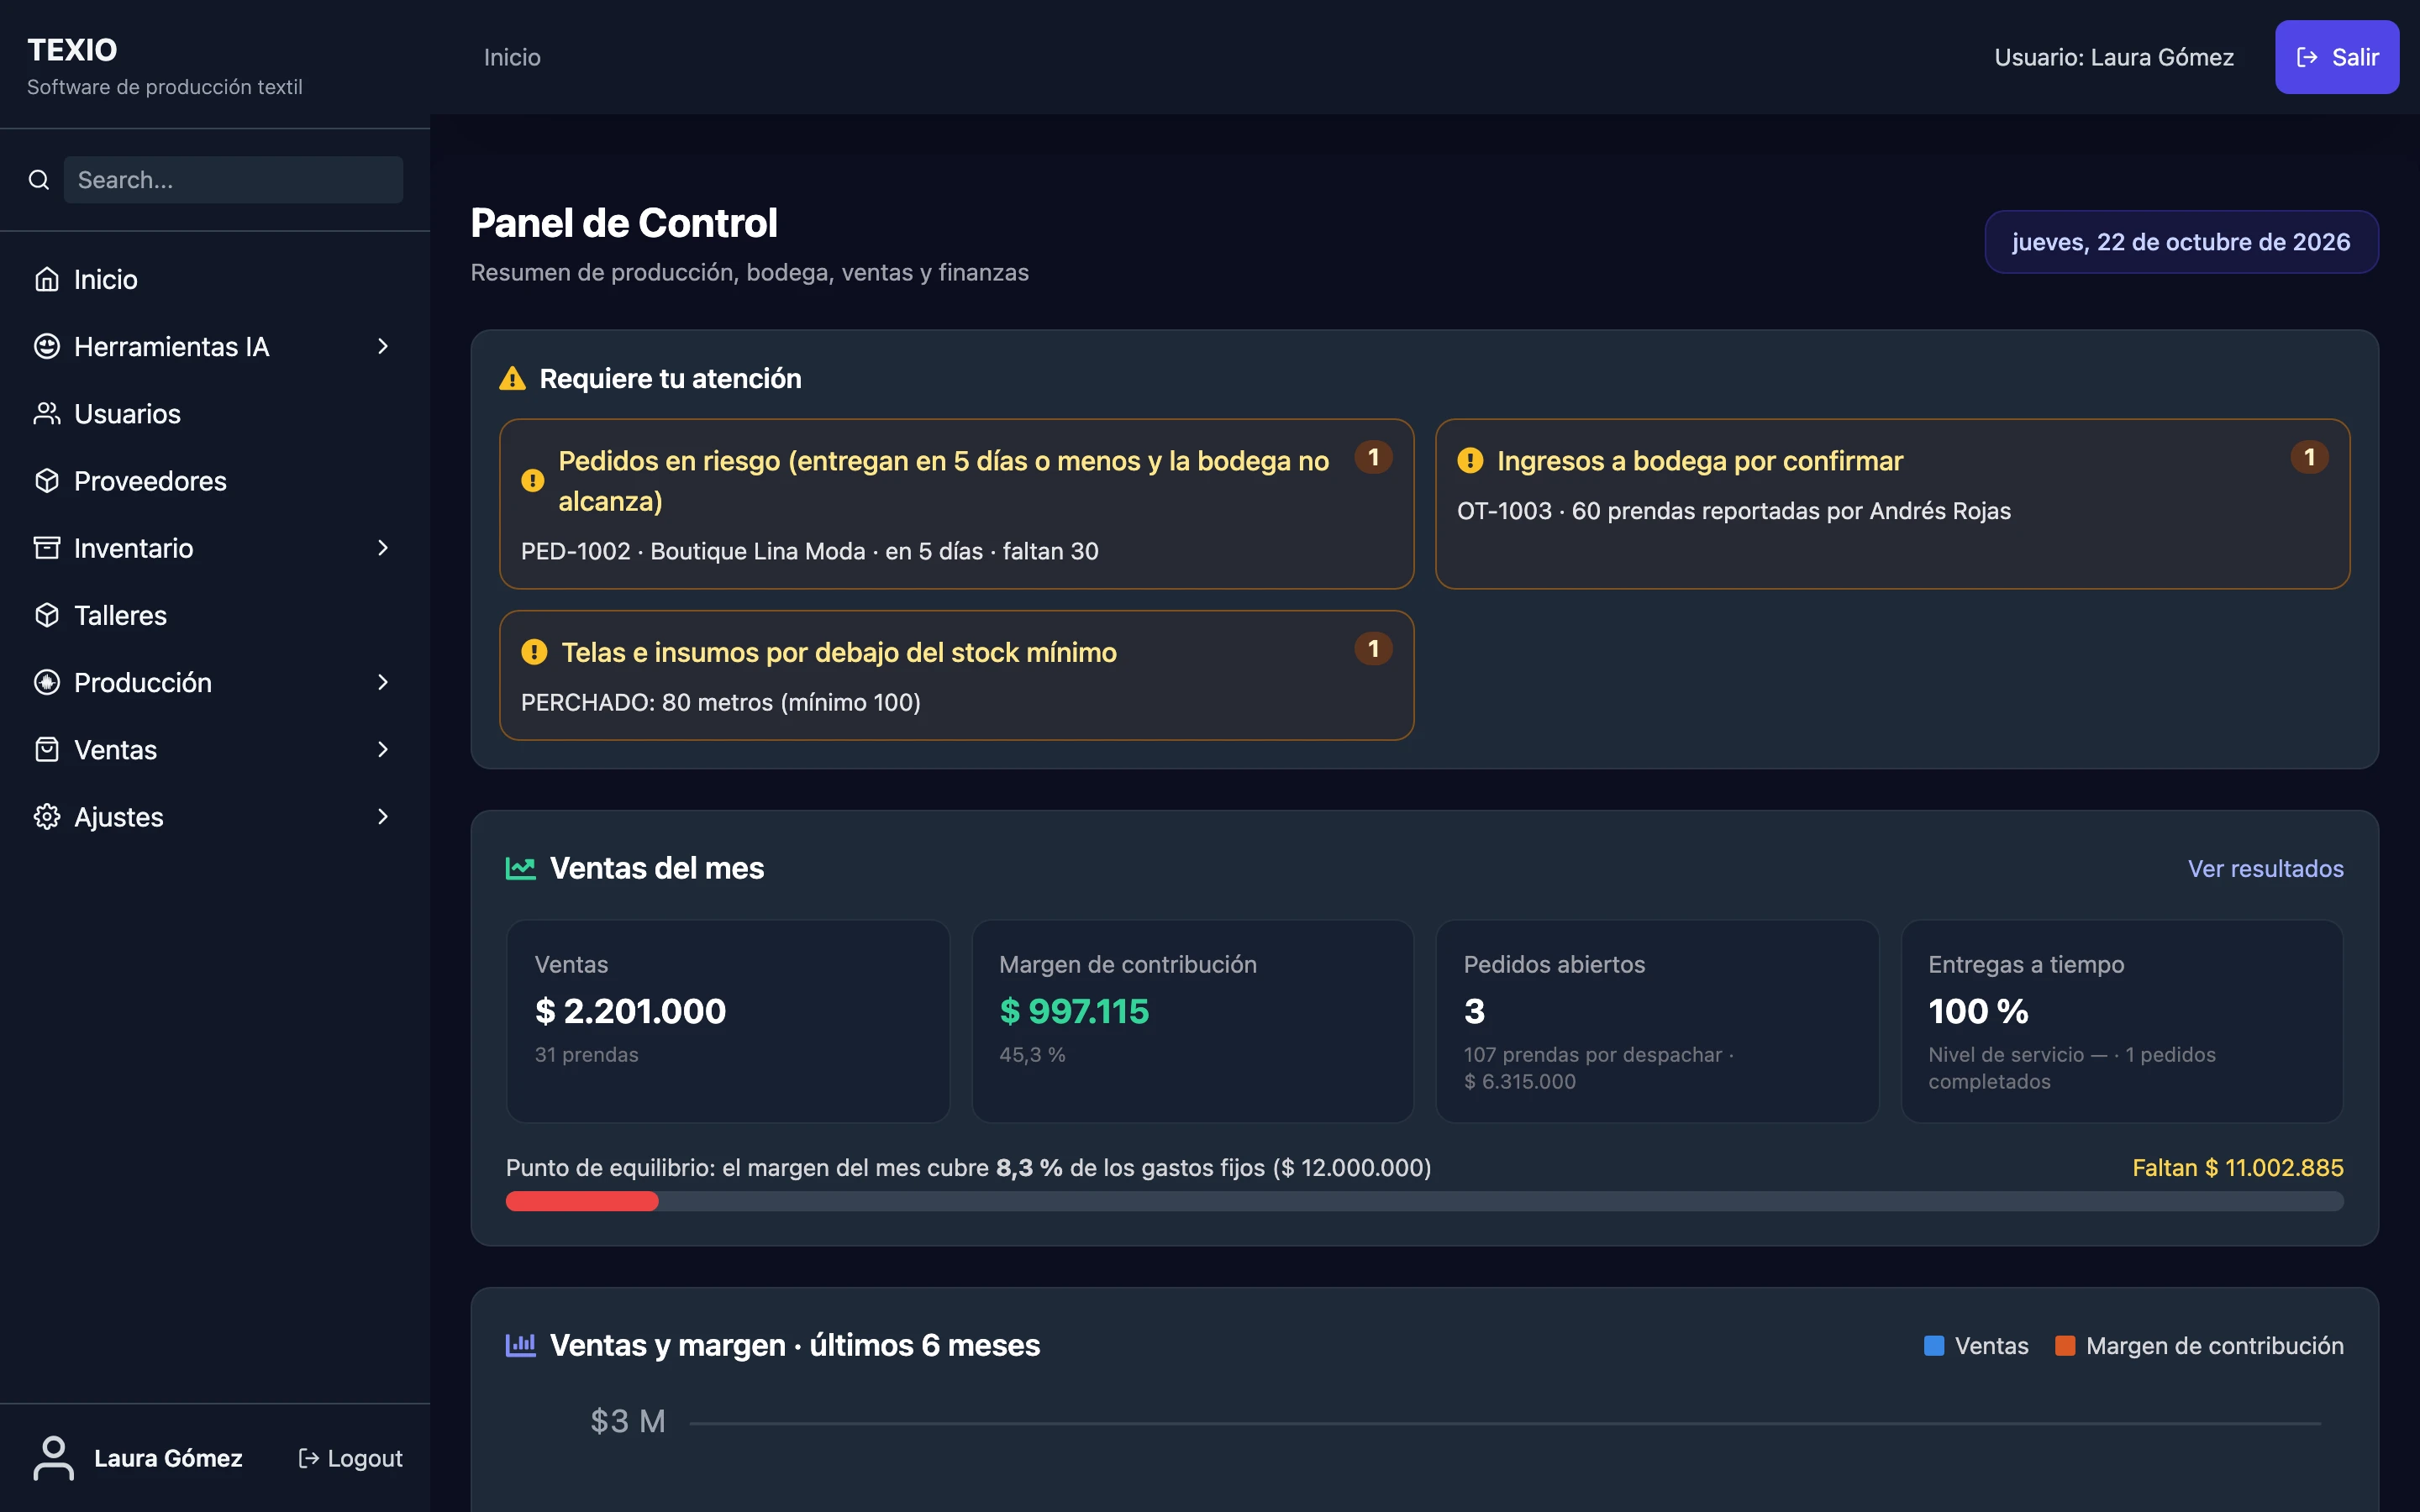Click the alert icon on Telas e insumos card
The height and width of the screenshot is (1512, 2420).
(534, 652)
